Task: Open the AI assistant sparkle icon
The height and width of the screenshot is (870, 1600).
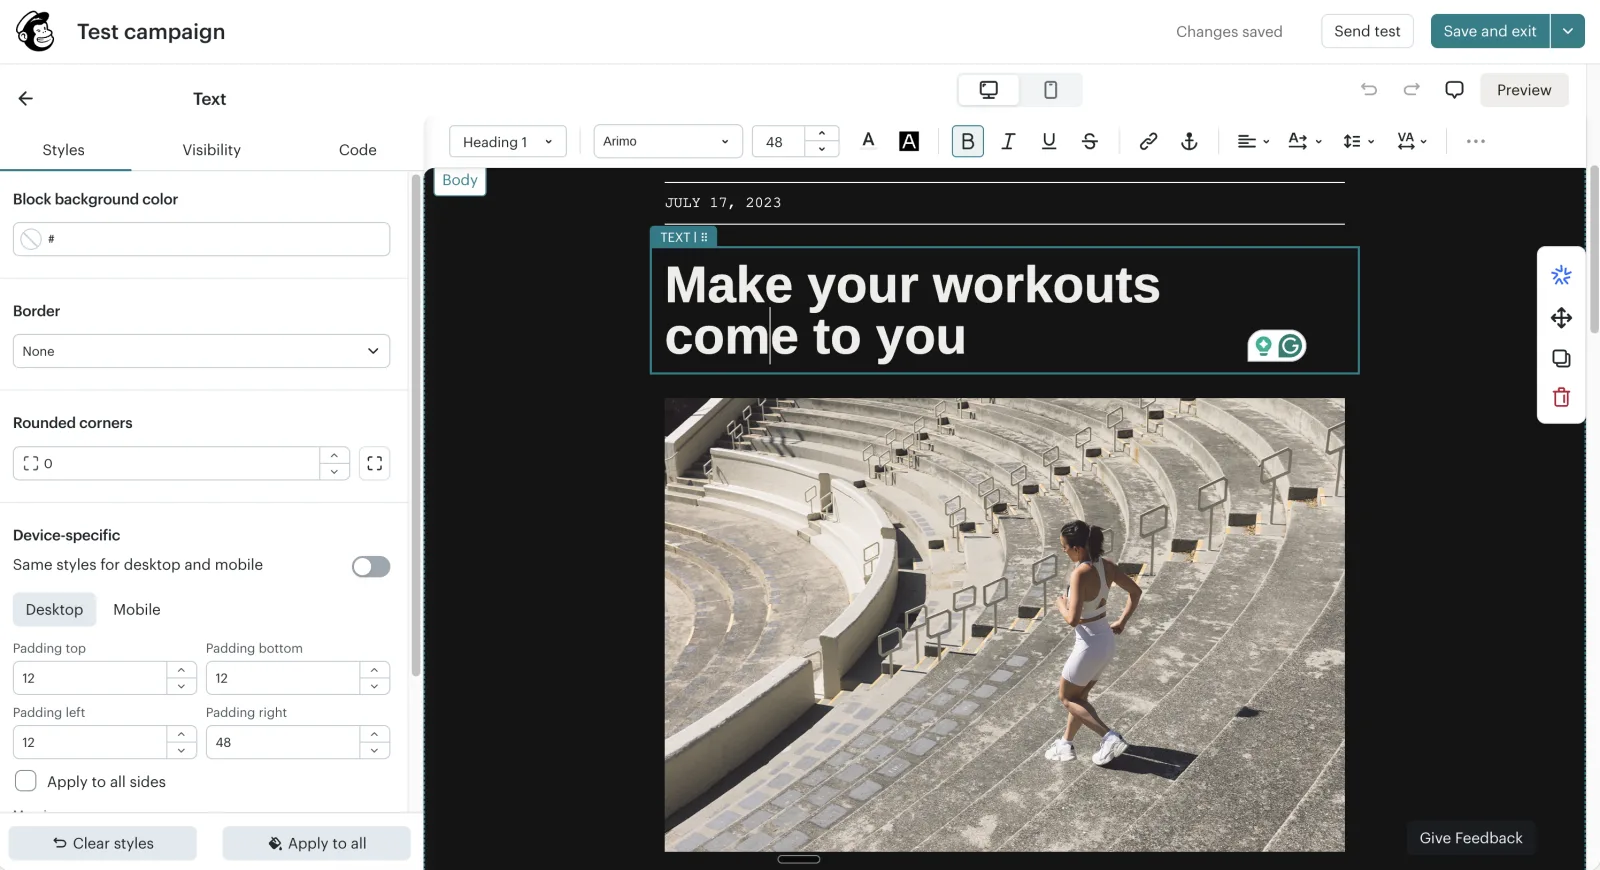Action: coord(1561,275)
